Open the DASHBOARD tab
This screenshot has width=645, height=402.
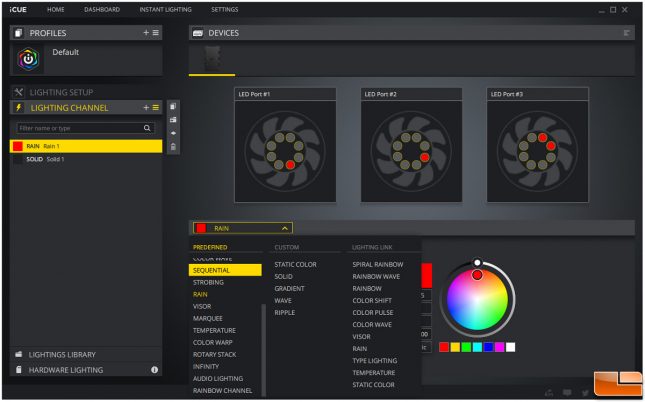(x=102, y=9)
